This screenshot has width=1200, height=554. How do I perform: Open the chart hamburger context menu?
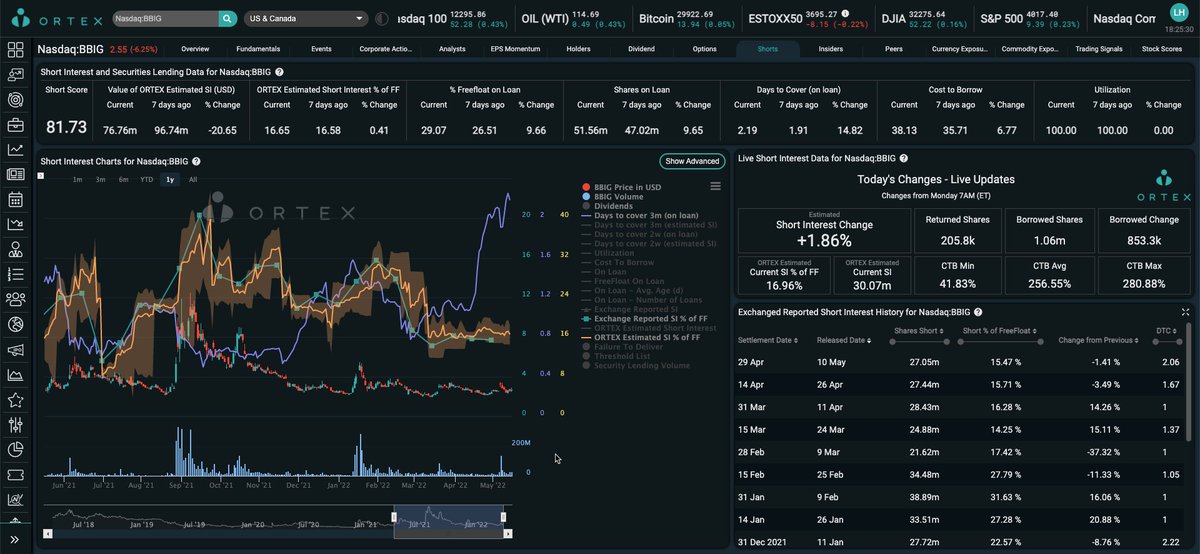point(715,186)
